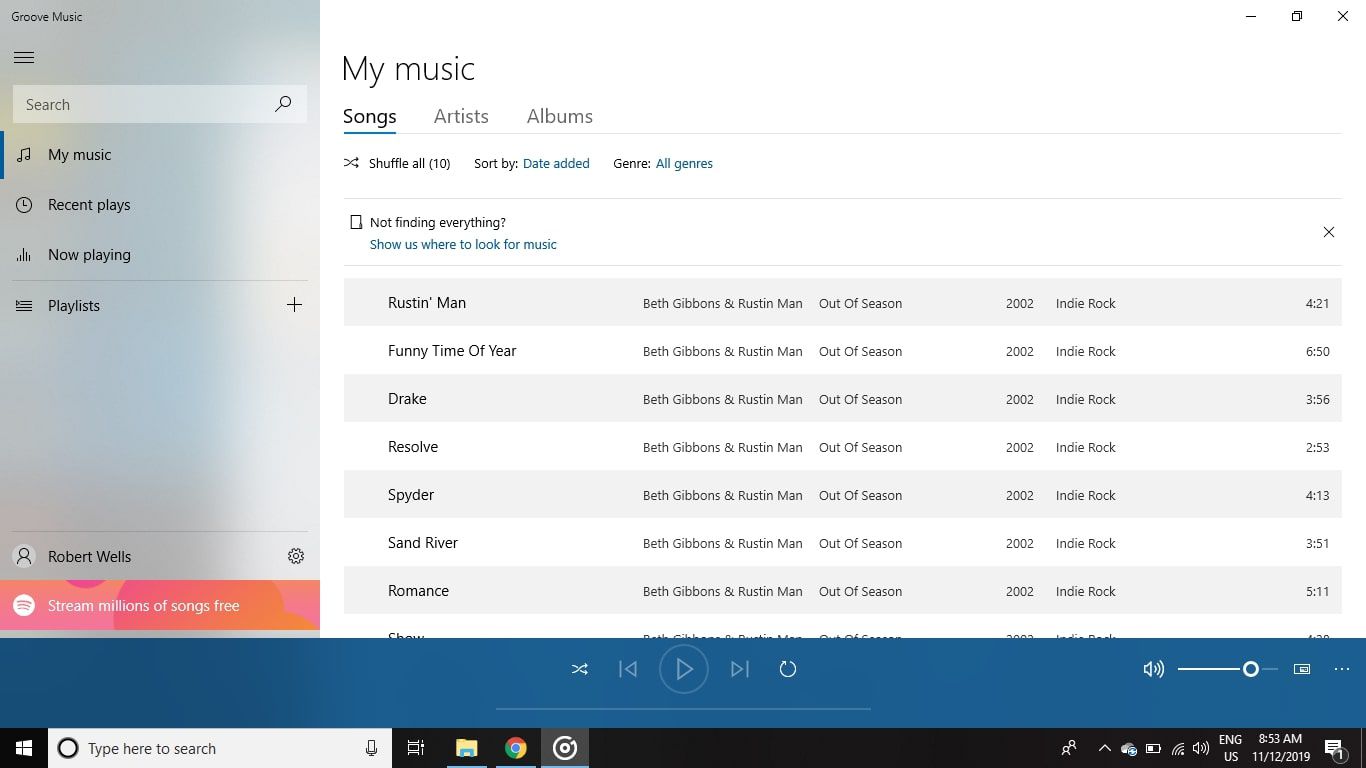Open File Explorer from taskbar
This screenshot has height=768, width=1366.
467,748
